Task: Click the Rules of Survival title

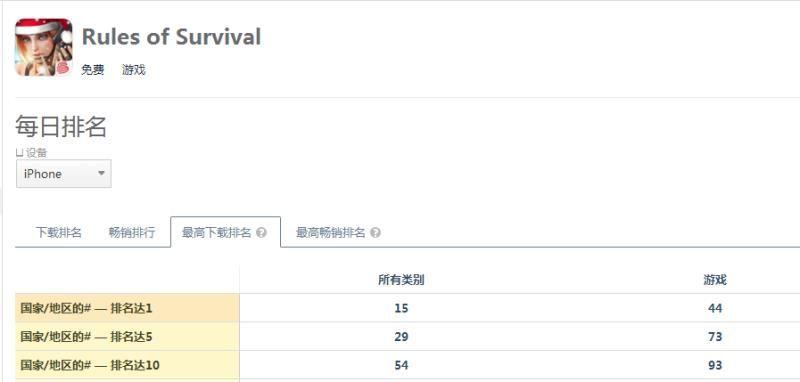Action: 171,37
